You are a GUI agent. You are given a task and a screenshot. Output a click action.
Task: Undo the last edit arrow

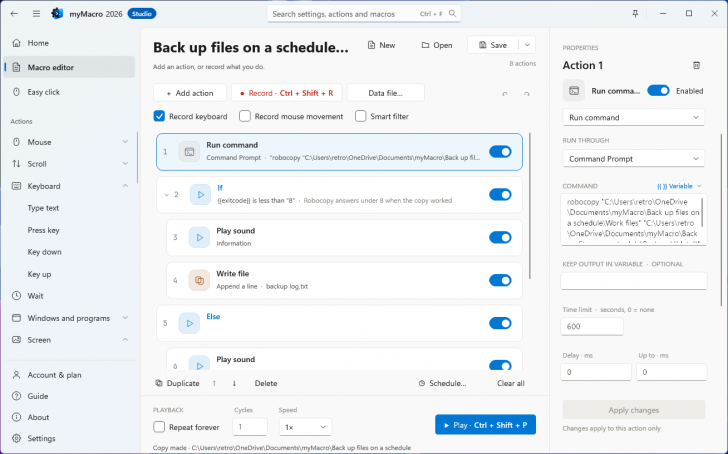tap(505, 94)
